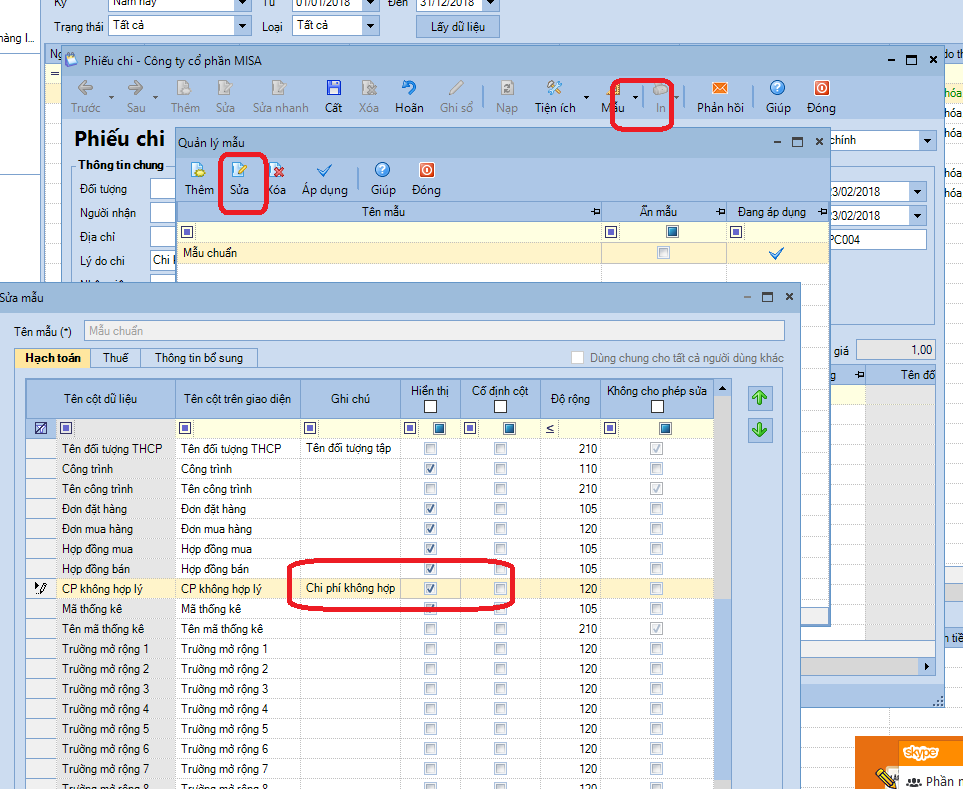Click the Trước (previous) arrow icon in Phiếu chi

[85, 88]
